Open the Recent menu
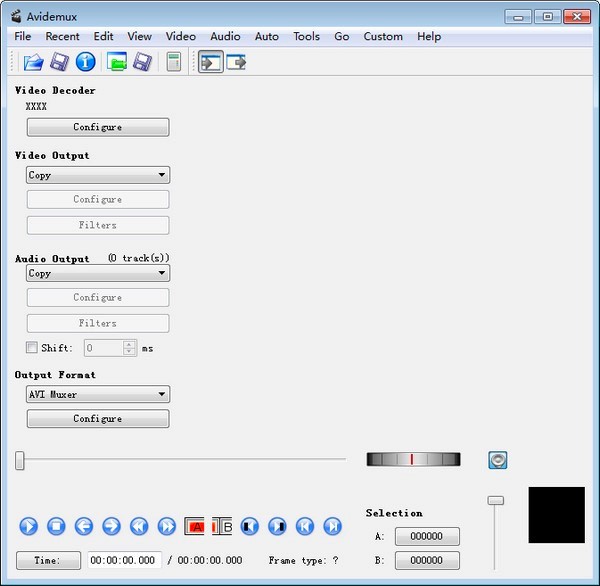Viewport: 600px width, 586px height. 62,36
